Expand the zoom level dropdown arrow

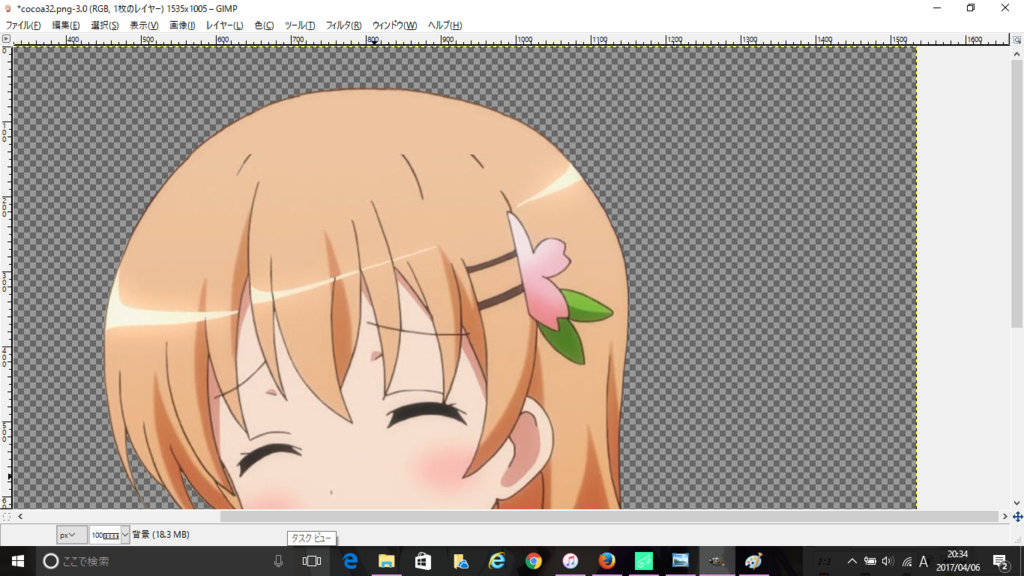pyautogui.click(x=125, y=535)
